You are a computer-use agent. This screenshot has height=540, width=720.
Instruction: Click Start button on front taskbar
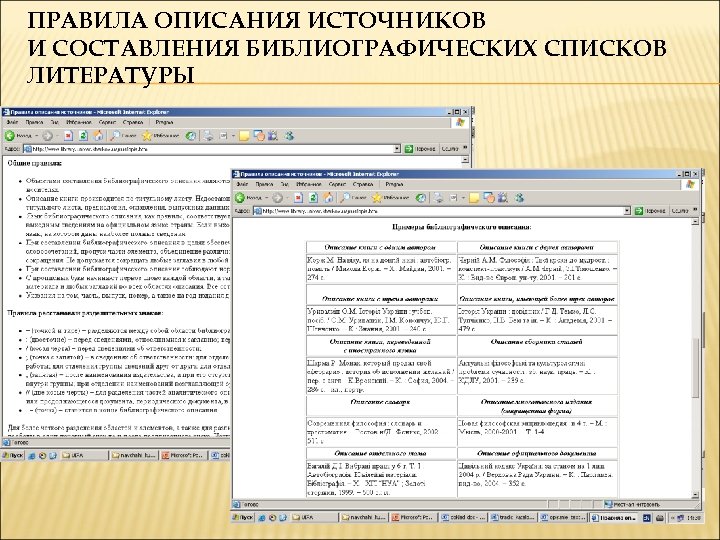(x=242, y=518)
